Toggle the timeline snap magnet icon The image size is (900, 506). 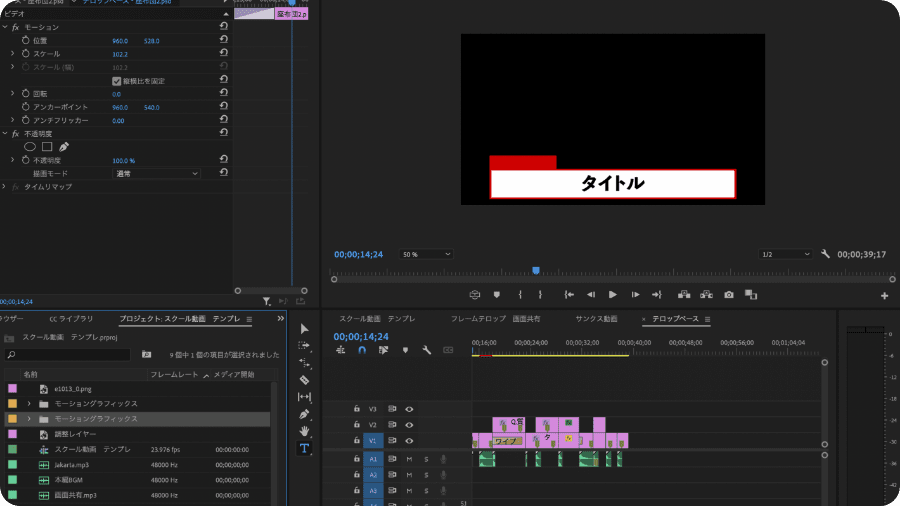362,350
